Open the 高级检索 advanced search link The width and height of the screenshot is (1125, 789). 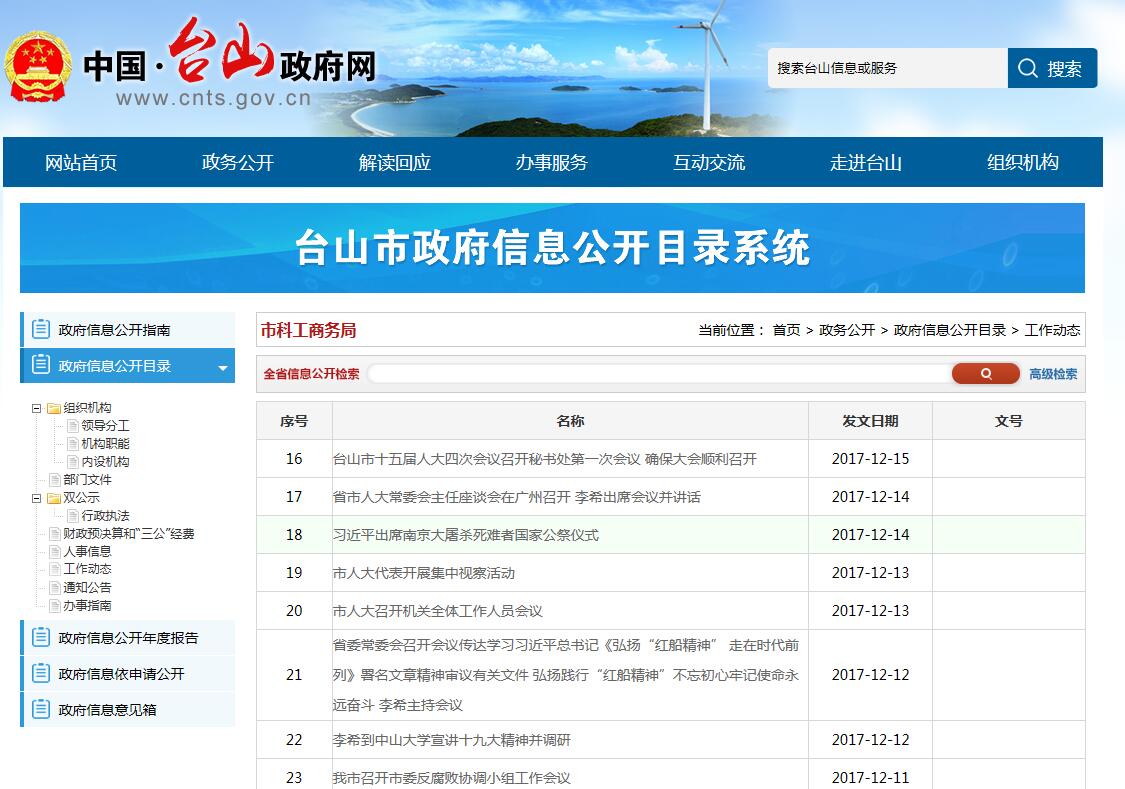point(1053,374)
